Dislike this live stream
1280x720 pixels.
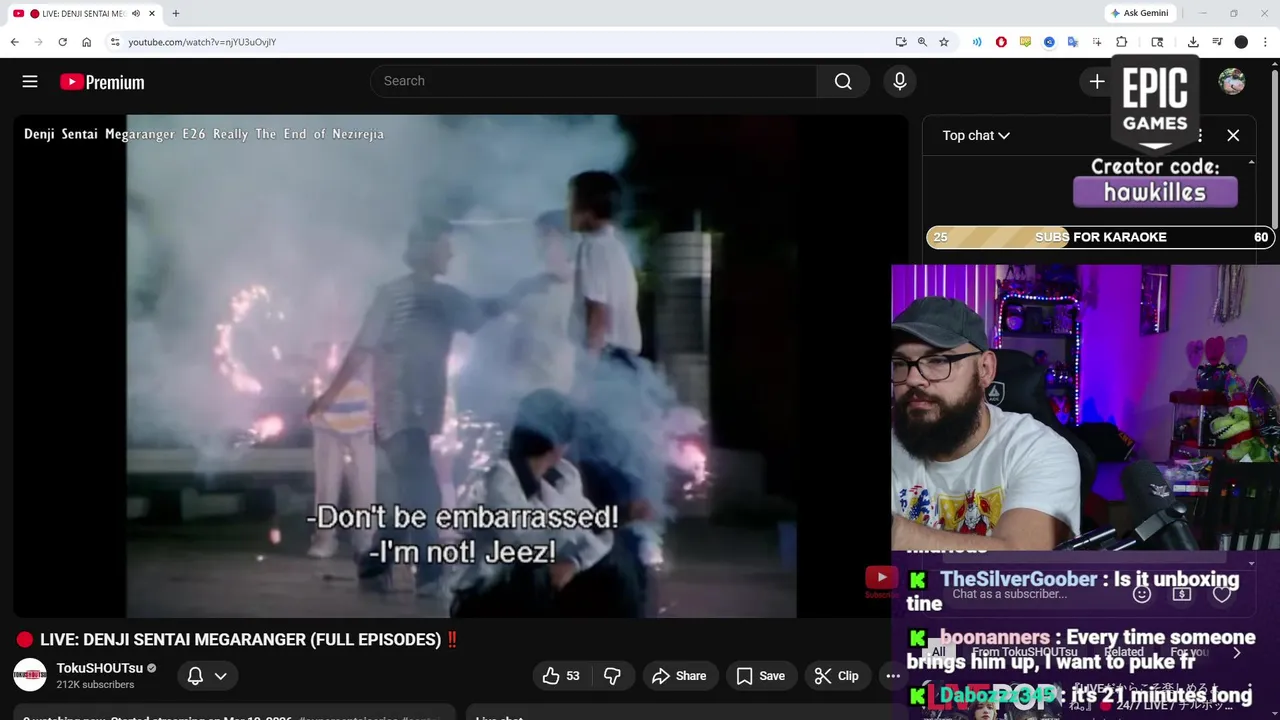point(612,676)
